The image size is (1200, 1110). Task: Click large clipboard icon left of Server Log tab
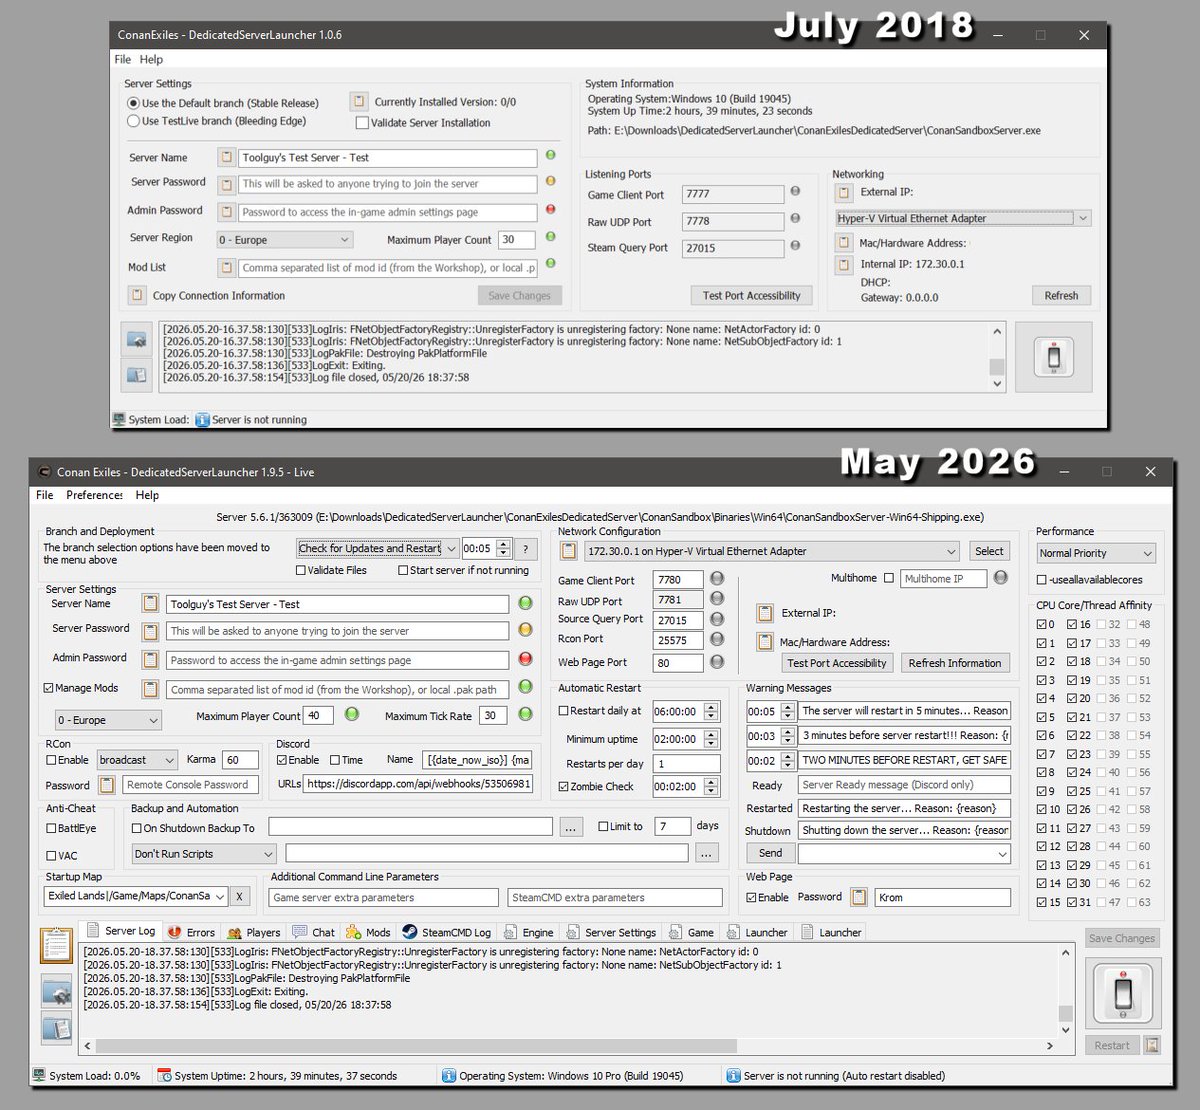point(56,945)
